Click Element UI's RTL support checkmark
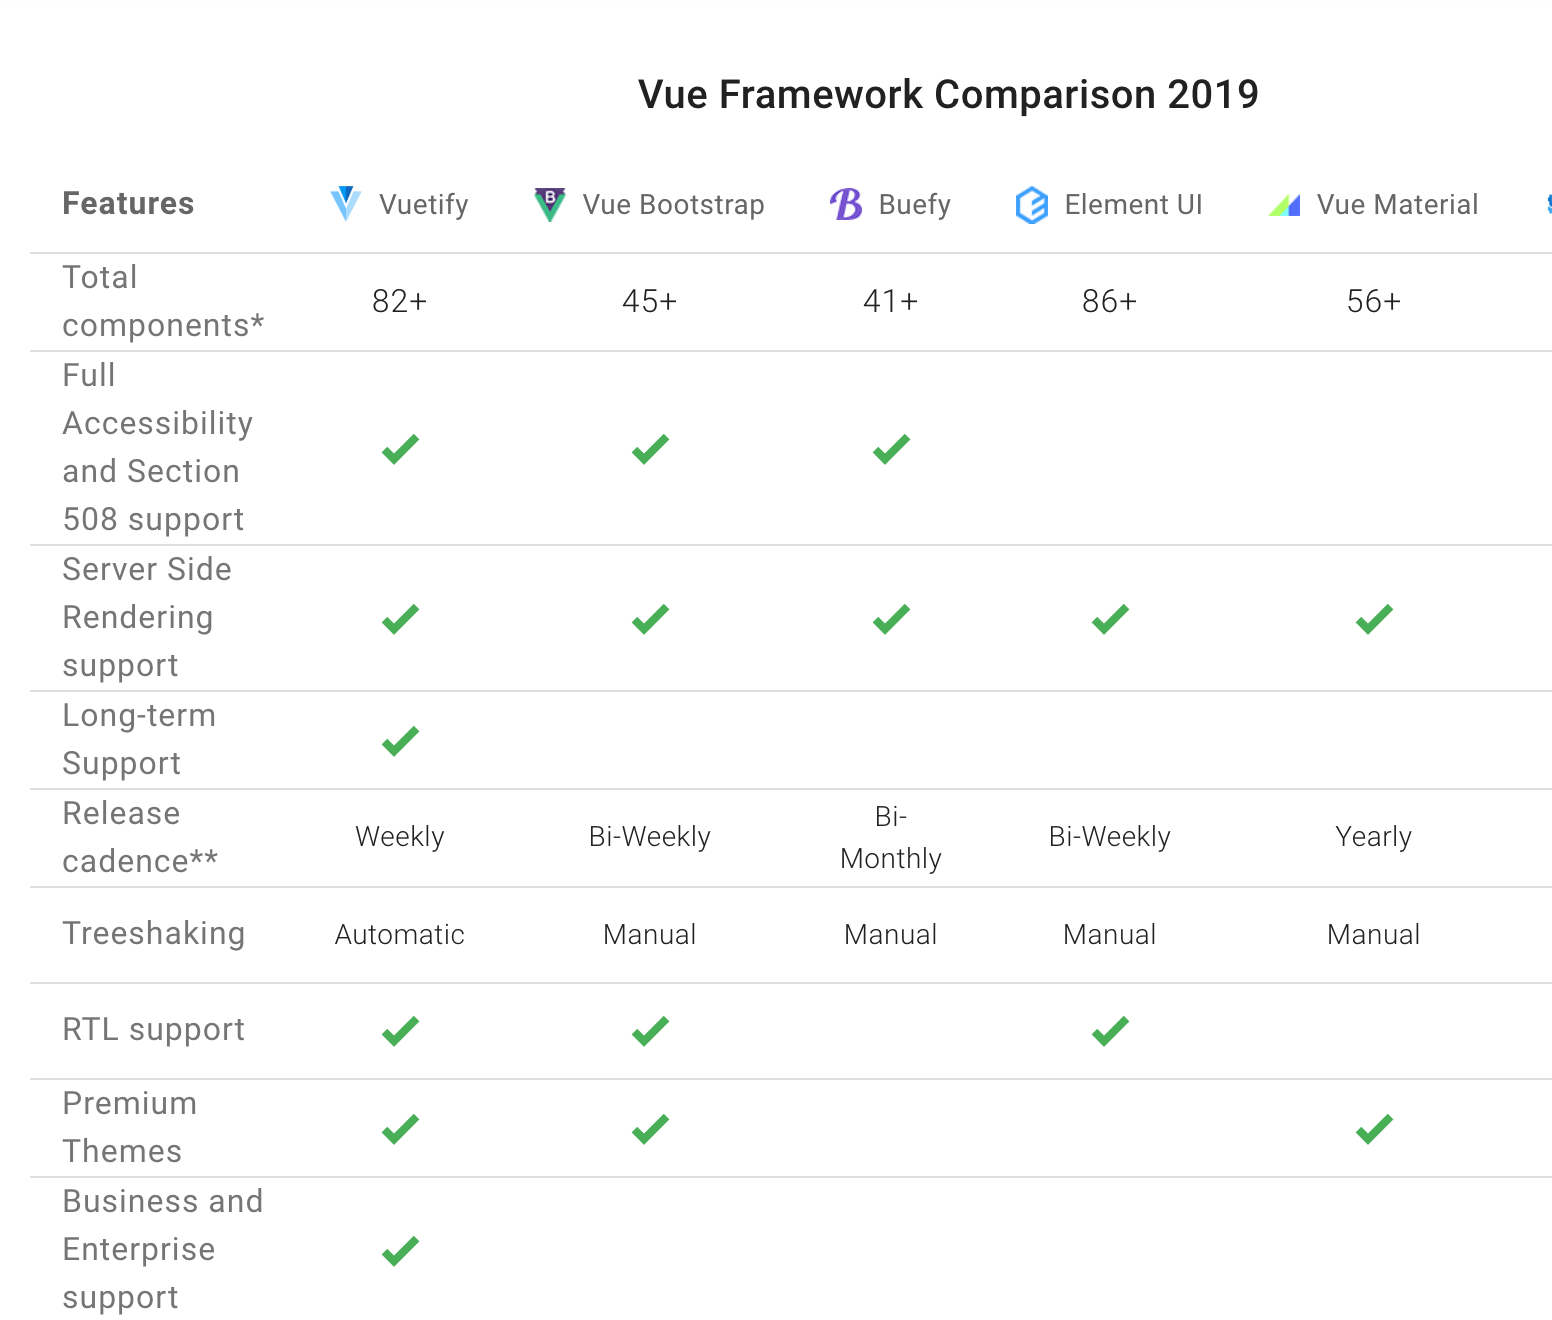Image resolution: width=1552 pixels, height=1320 pixels. tap(1110, 1031)
